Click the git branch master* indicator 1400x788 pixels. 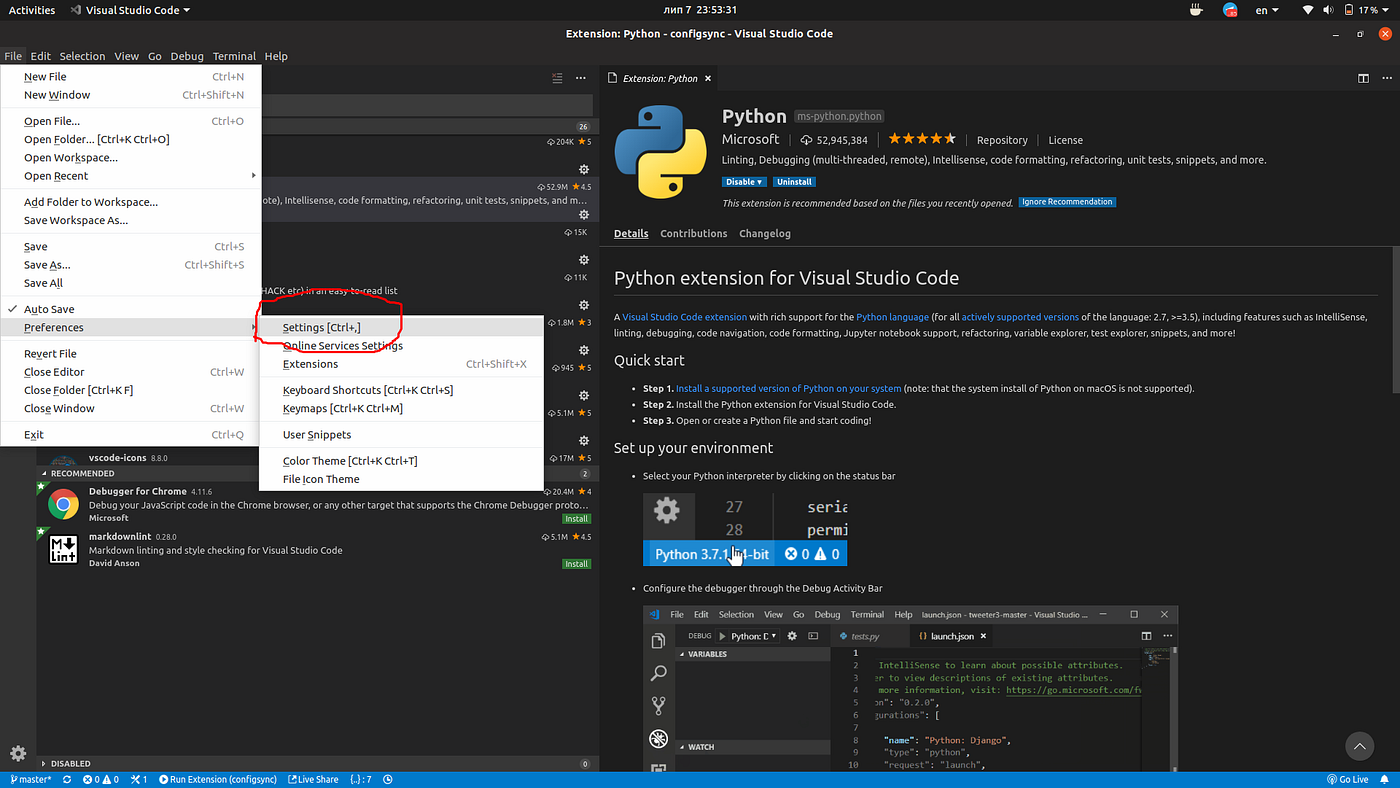click(x=29, y=779)
